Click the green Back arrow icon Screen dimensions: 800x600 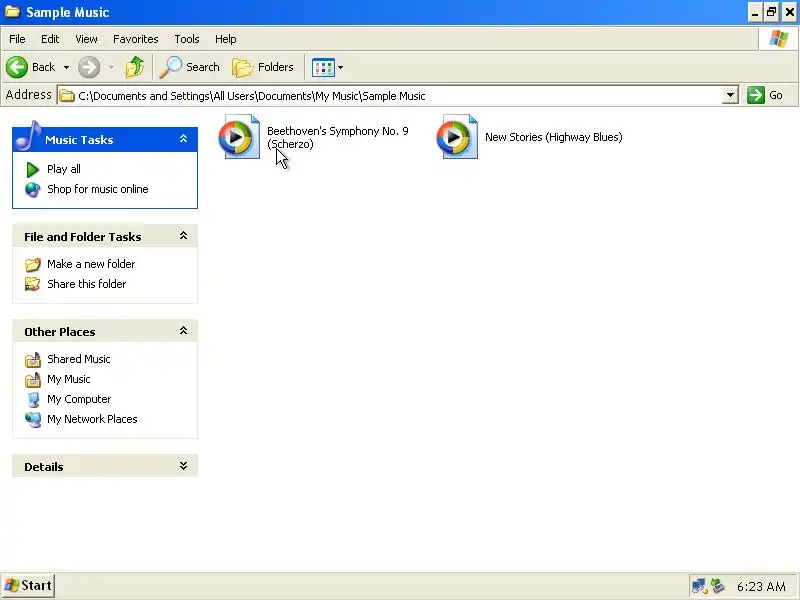(x=17, y=67)
